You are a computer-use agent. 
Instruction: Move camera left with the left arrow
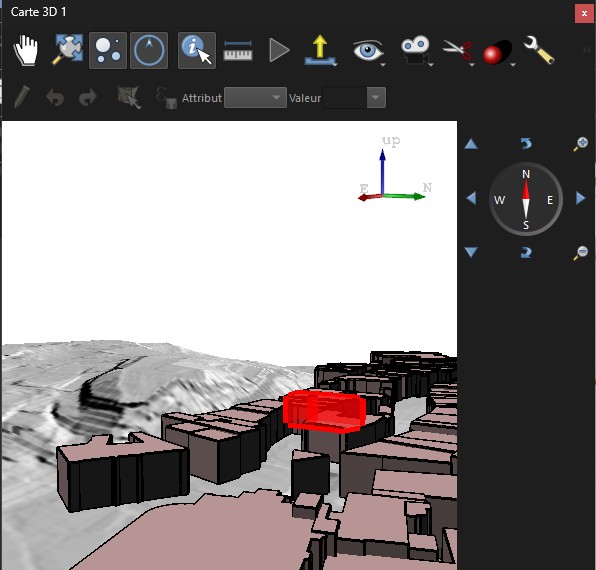coord(471,198)
